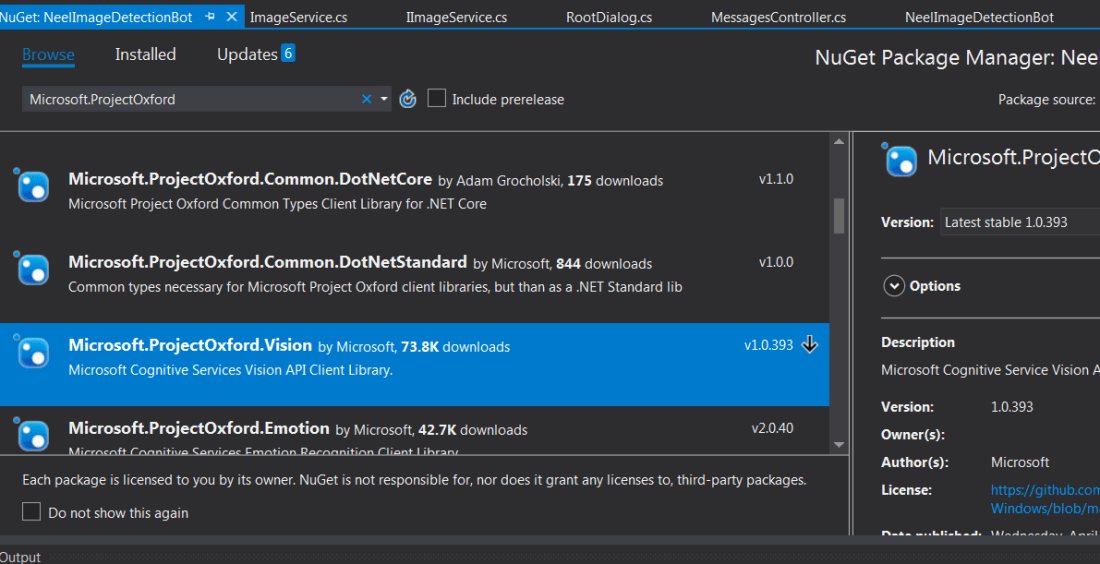Clear the package search text

pyautogui.click(x=366, y=99)
